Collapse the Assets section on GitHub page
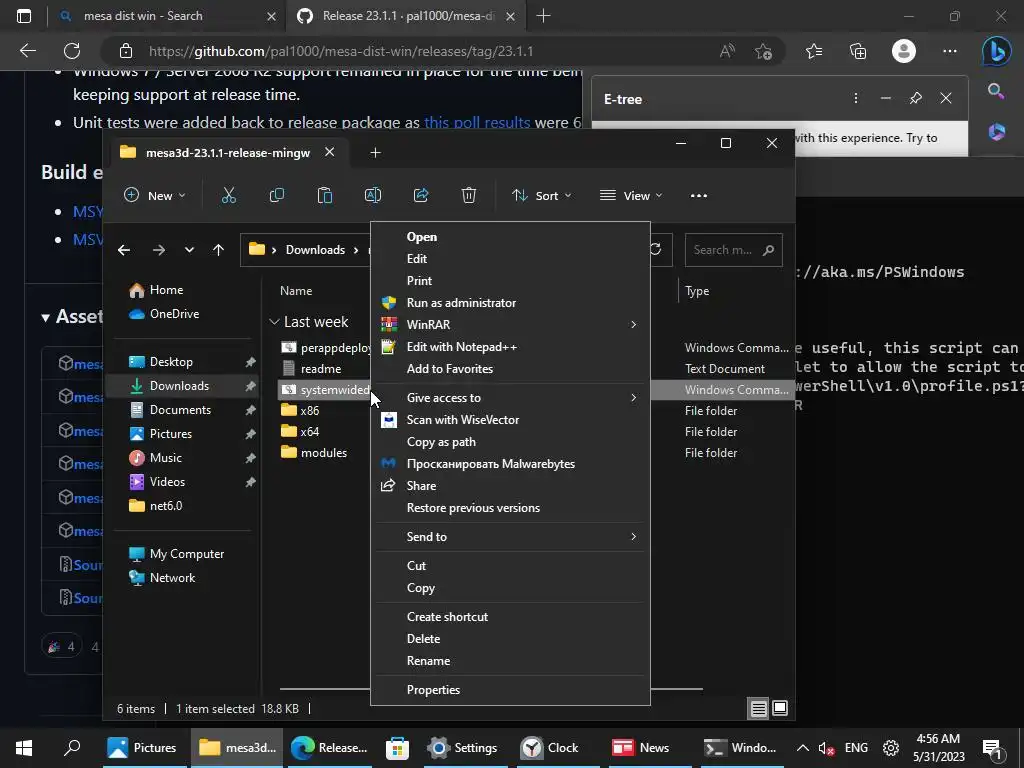Image resolution: width=1024 pixels, height=768 pixels. click(46, 318)
